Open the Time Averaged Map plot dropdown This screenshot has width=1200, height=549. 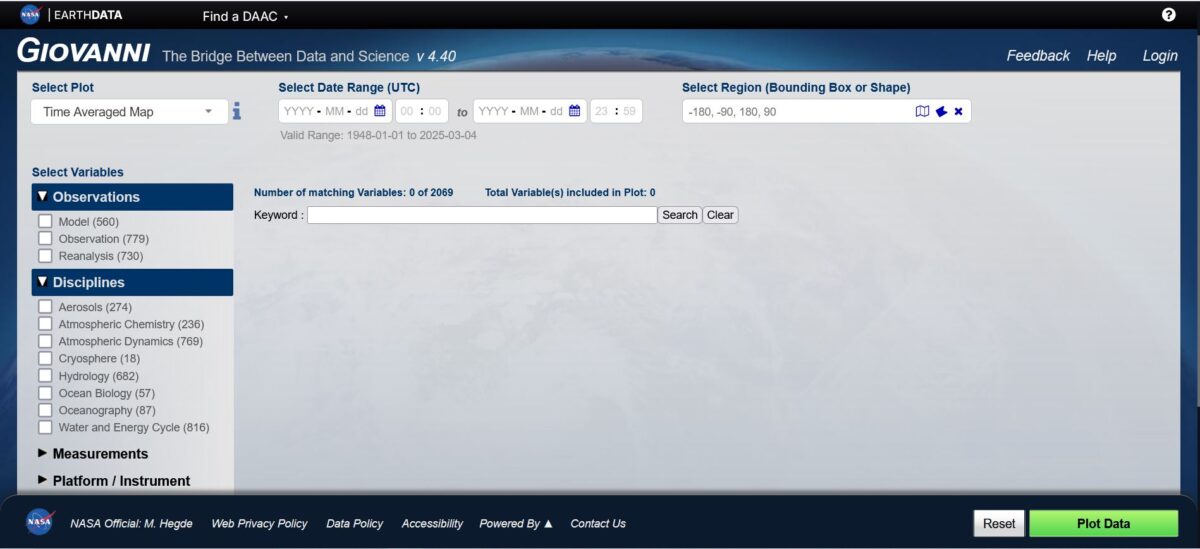click(129, 112)
